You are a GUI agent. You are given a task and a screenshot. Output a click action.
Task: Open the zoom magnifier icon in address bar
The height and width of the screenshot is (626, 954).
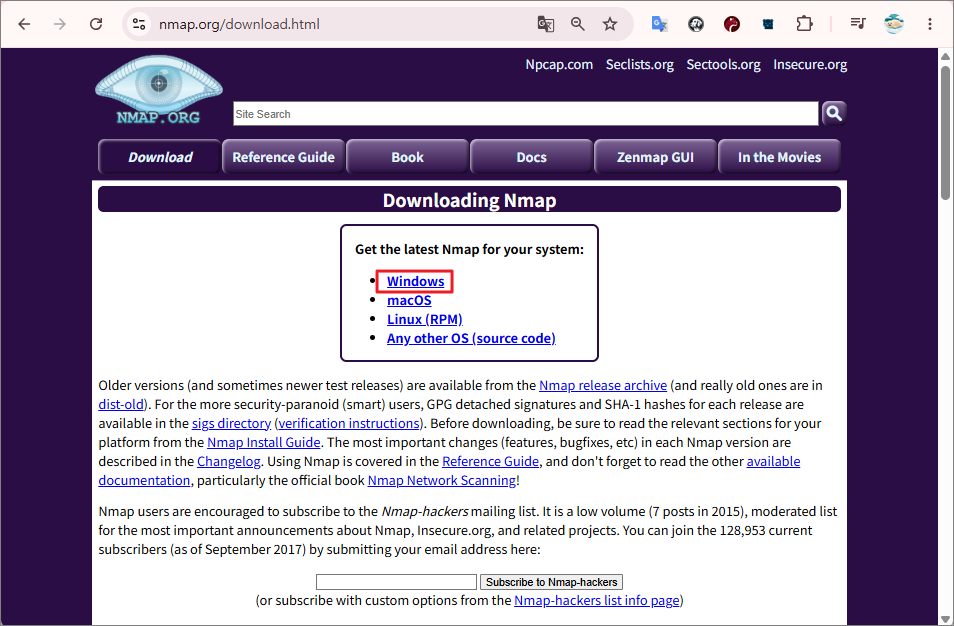click(x=577, y=24)
